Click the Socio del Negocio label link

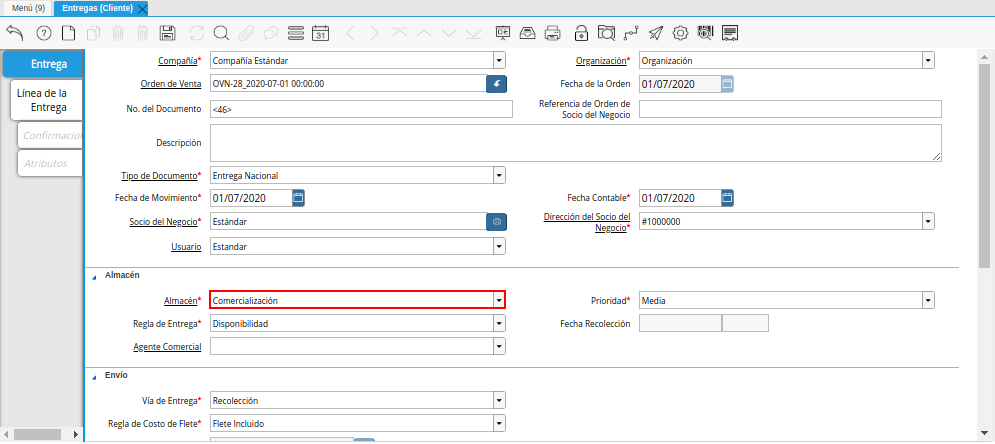point(161,221)
